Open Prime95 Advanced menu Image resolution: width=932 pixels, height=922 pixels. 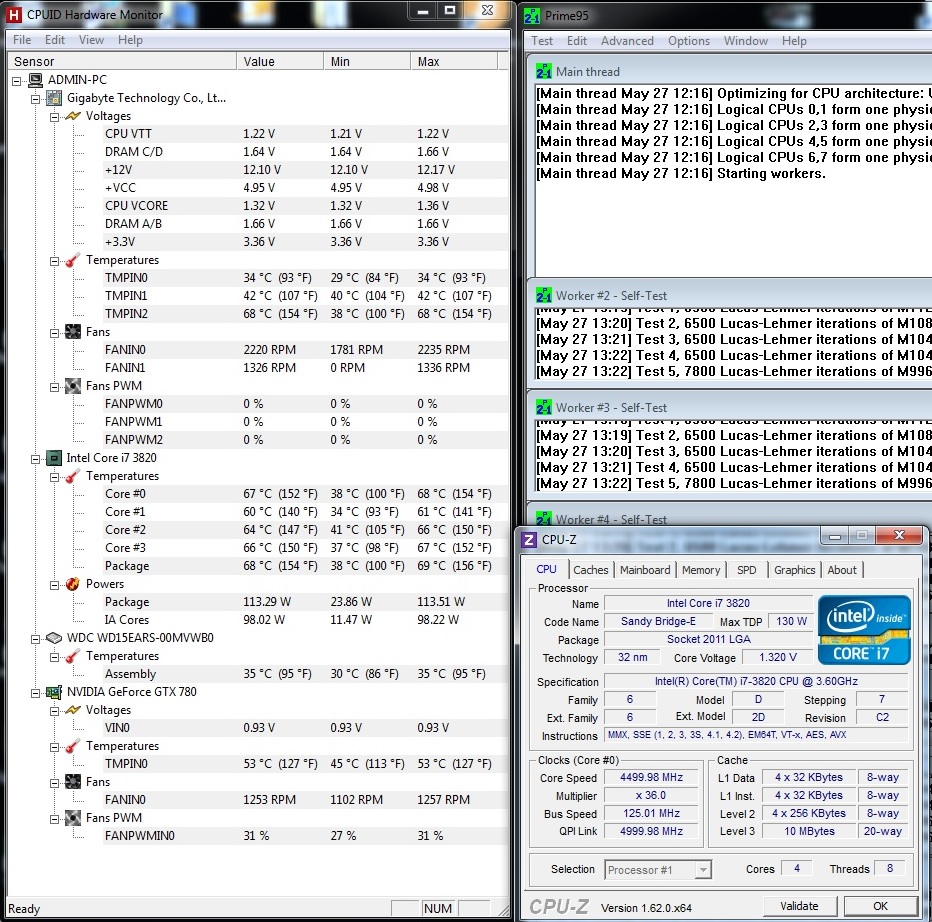(x=627, y=40)
